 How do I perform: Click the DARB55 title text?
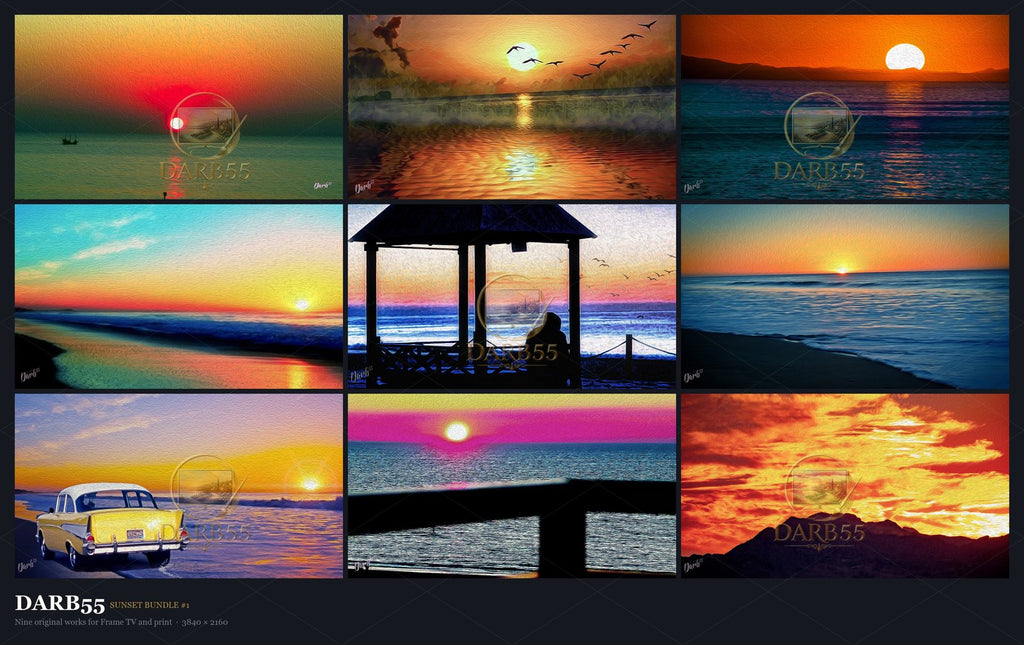tap(59, 604)
